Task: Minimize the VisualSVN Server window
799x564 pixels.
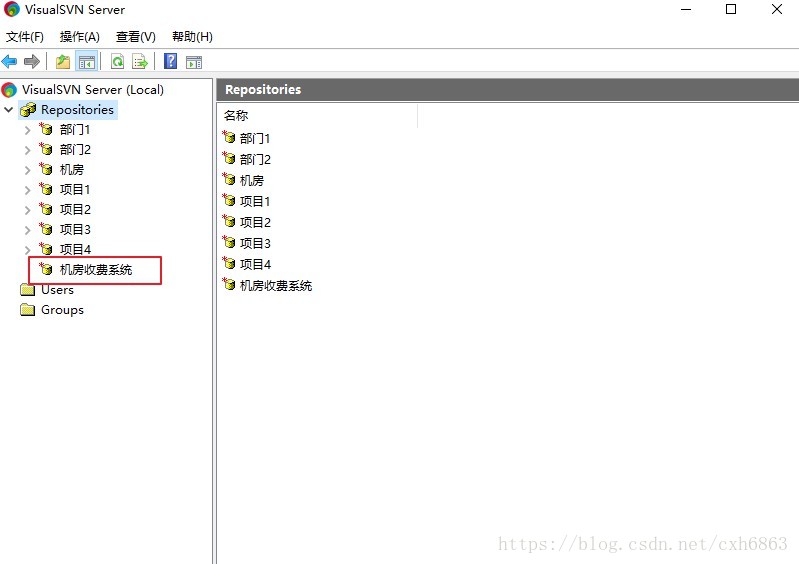Action: click(686, 9)
